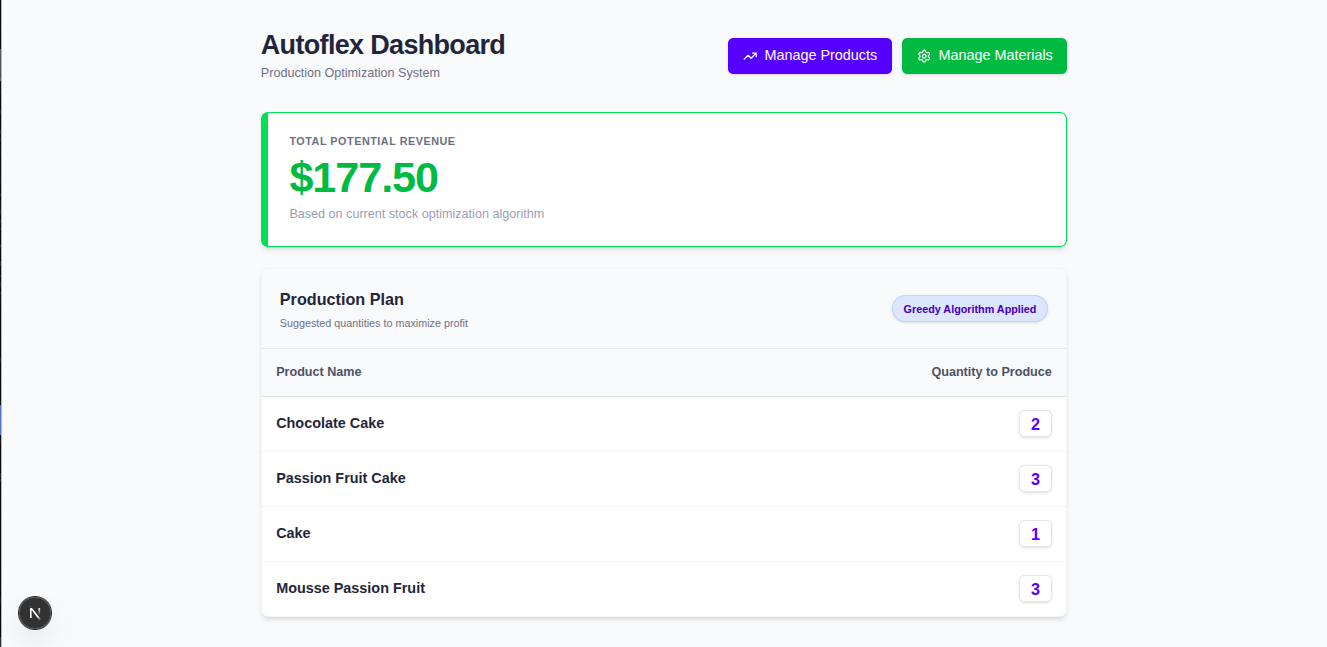The width and height of the screenshot is (1327, 647).
Task: Click the Manage Products button label
Action: coord(820,56)
